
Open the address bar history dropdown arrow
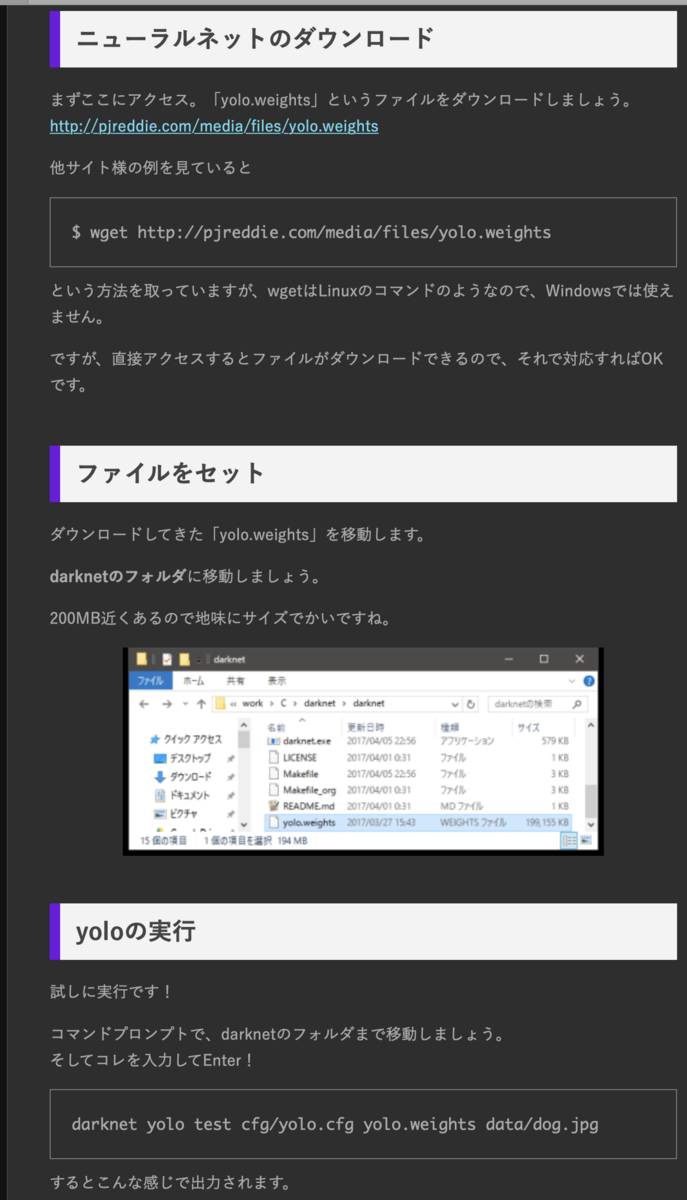tap(454, 704)
